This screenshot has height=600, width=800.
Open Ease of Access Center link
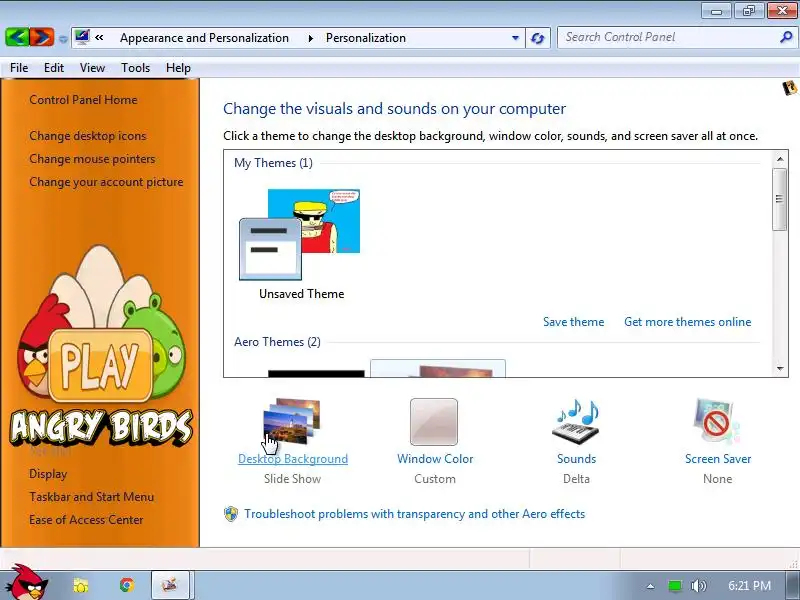(x=86, y=519)
